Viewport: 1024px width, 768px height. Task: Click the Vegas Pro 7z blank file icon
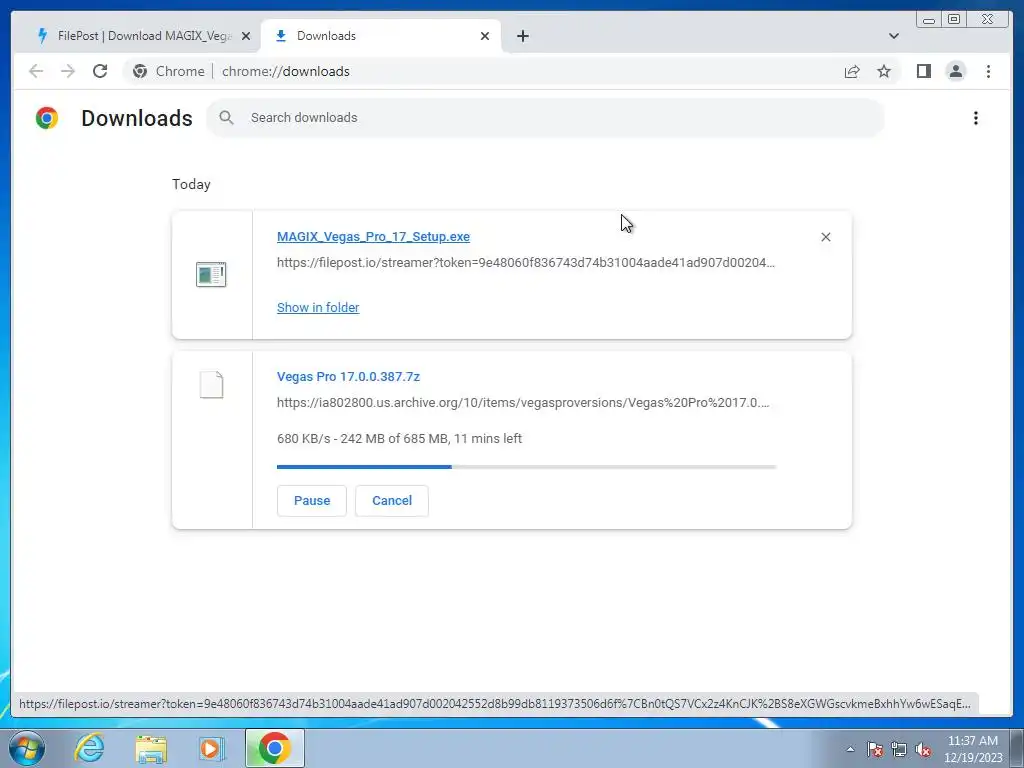click(x=211, y=385)
